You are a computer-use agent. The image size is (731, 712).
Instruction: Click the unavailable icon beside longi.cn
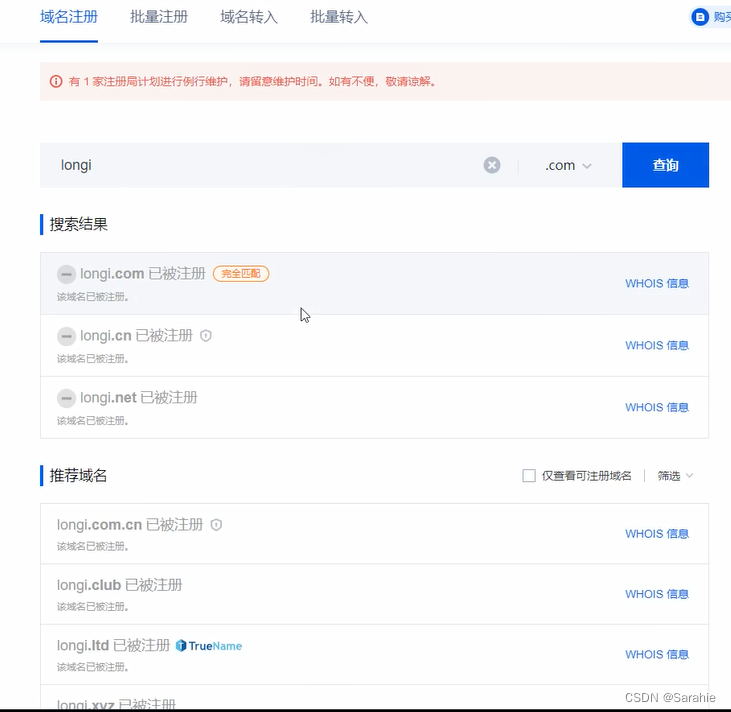[66, 336]
